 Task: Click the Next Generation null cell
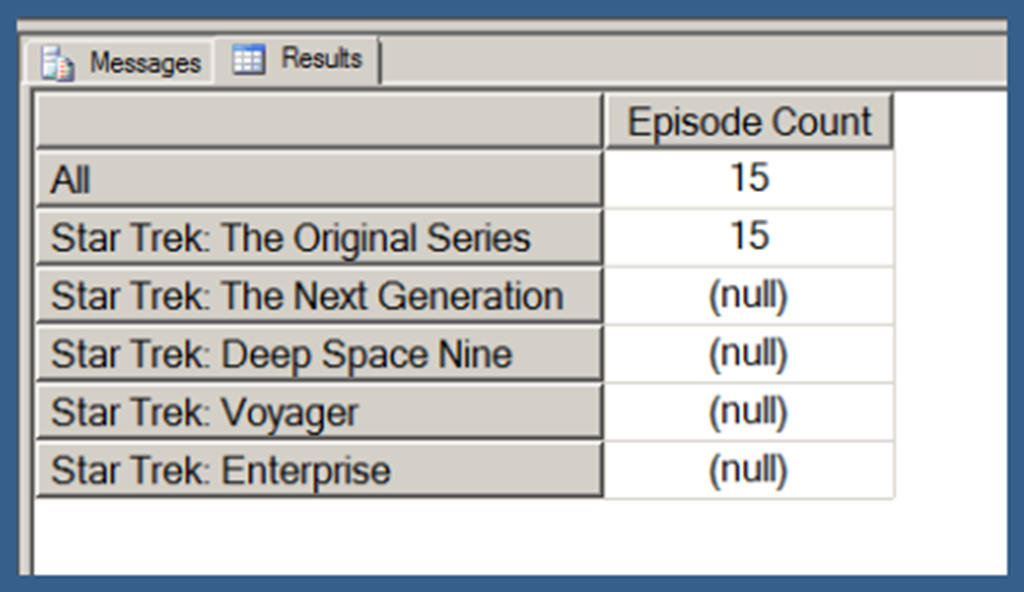coord(748,296)
